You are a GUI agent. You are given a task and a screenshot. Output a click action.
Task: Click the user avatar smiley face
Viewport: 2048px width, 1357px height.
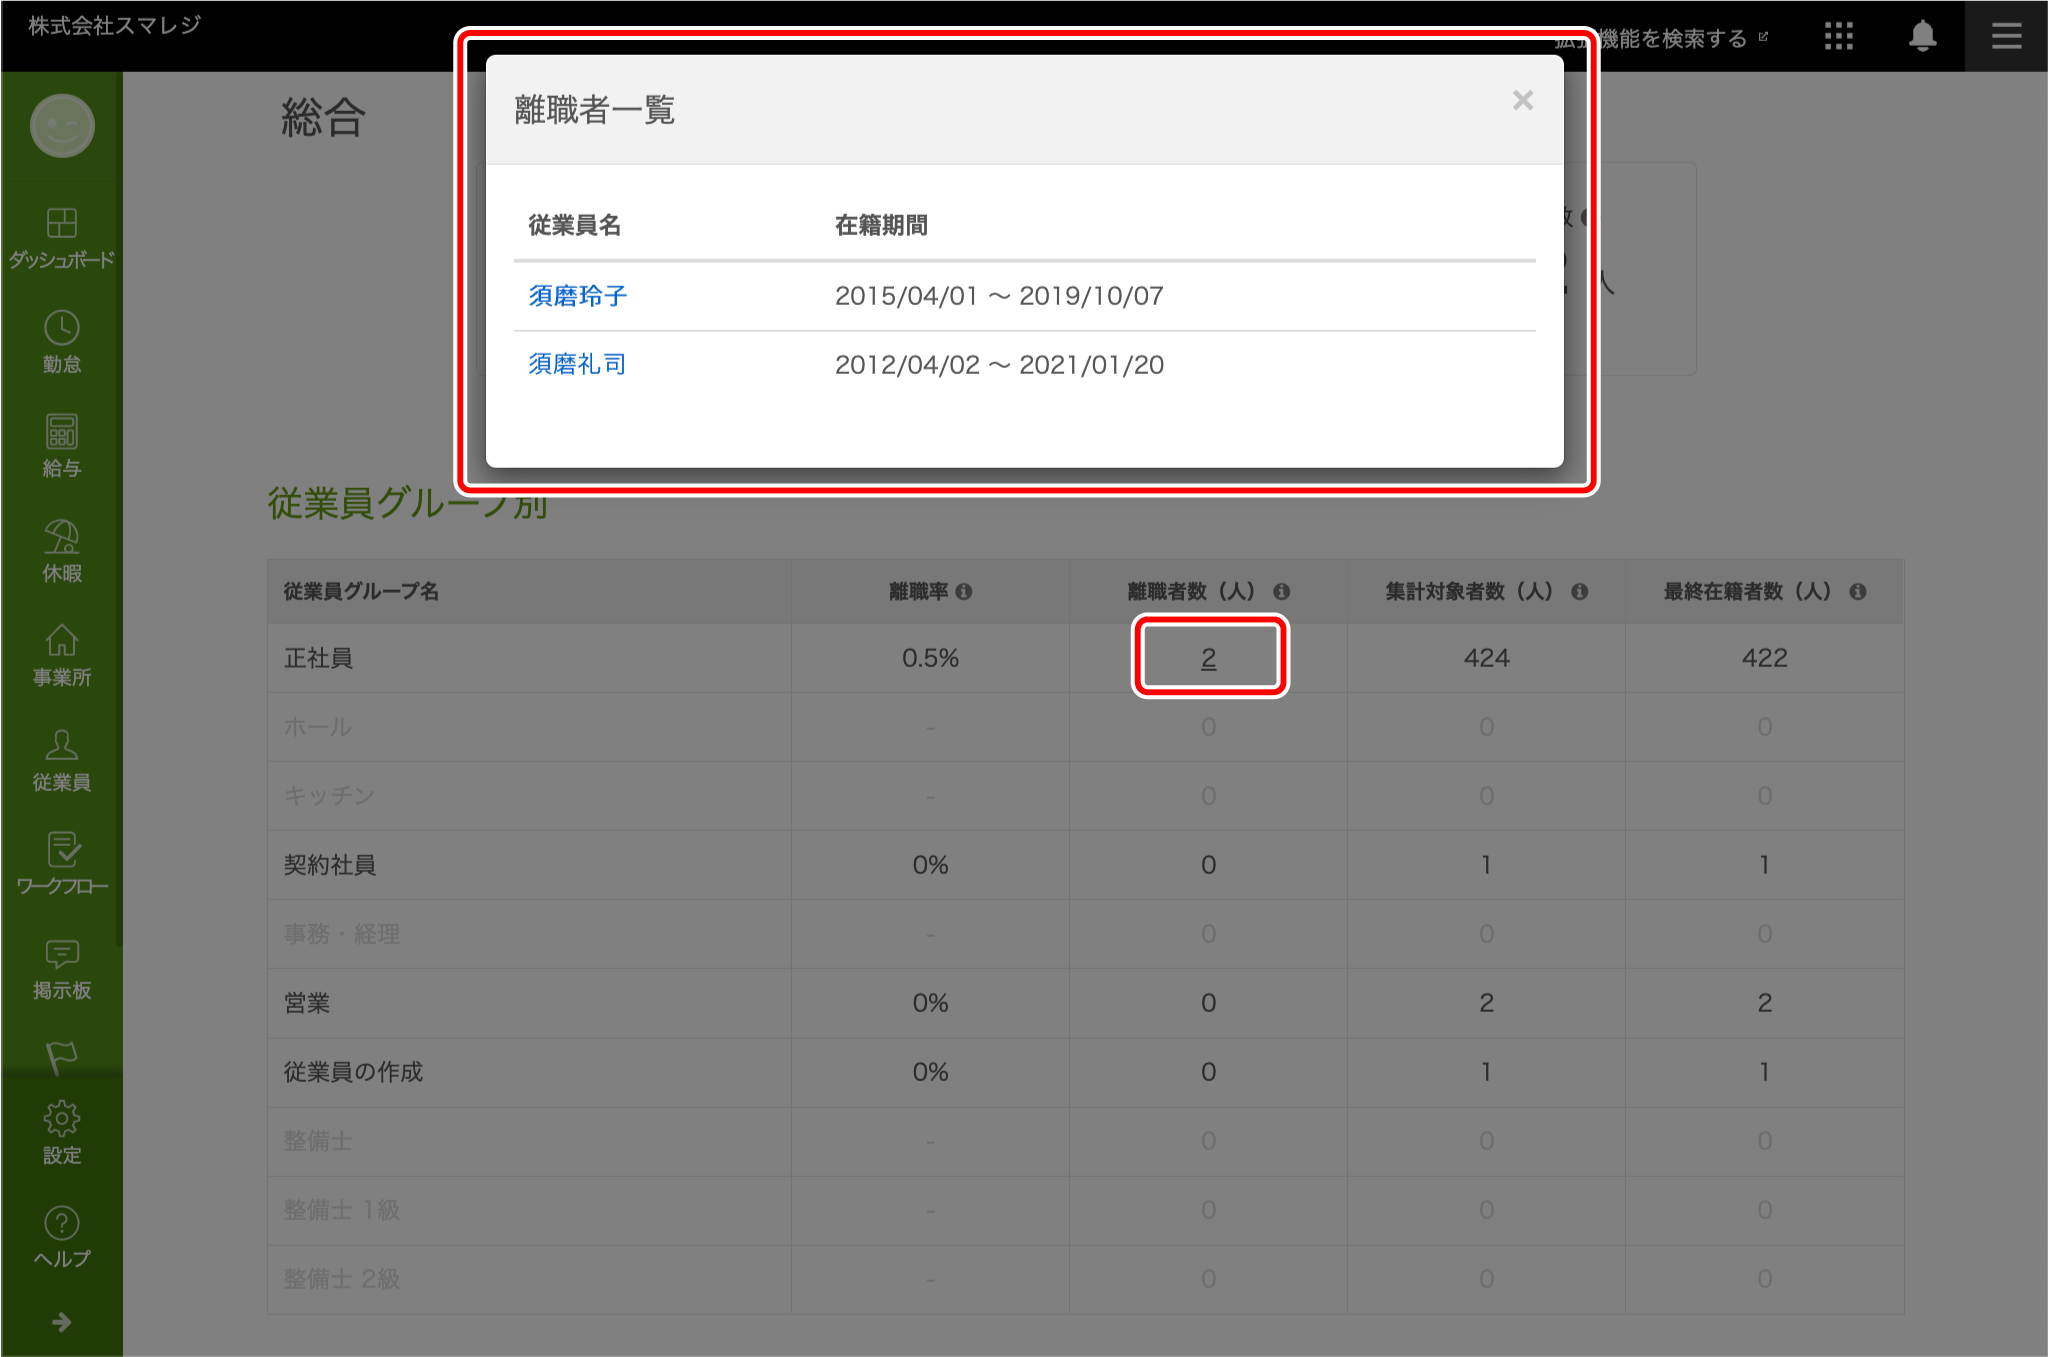62,126
